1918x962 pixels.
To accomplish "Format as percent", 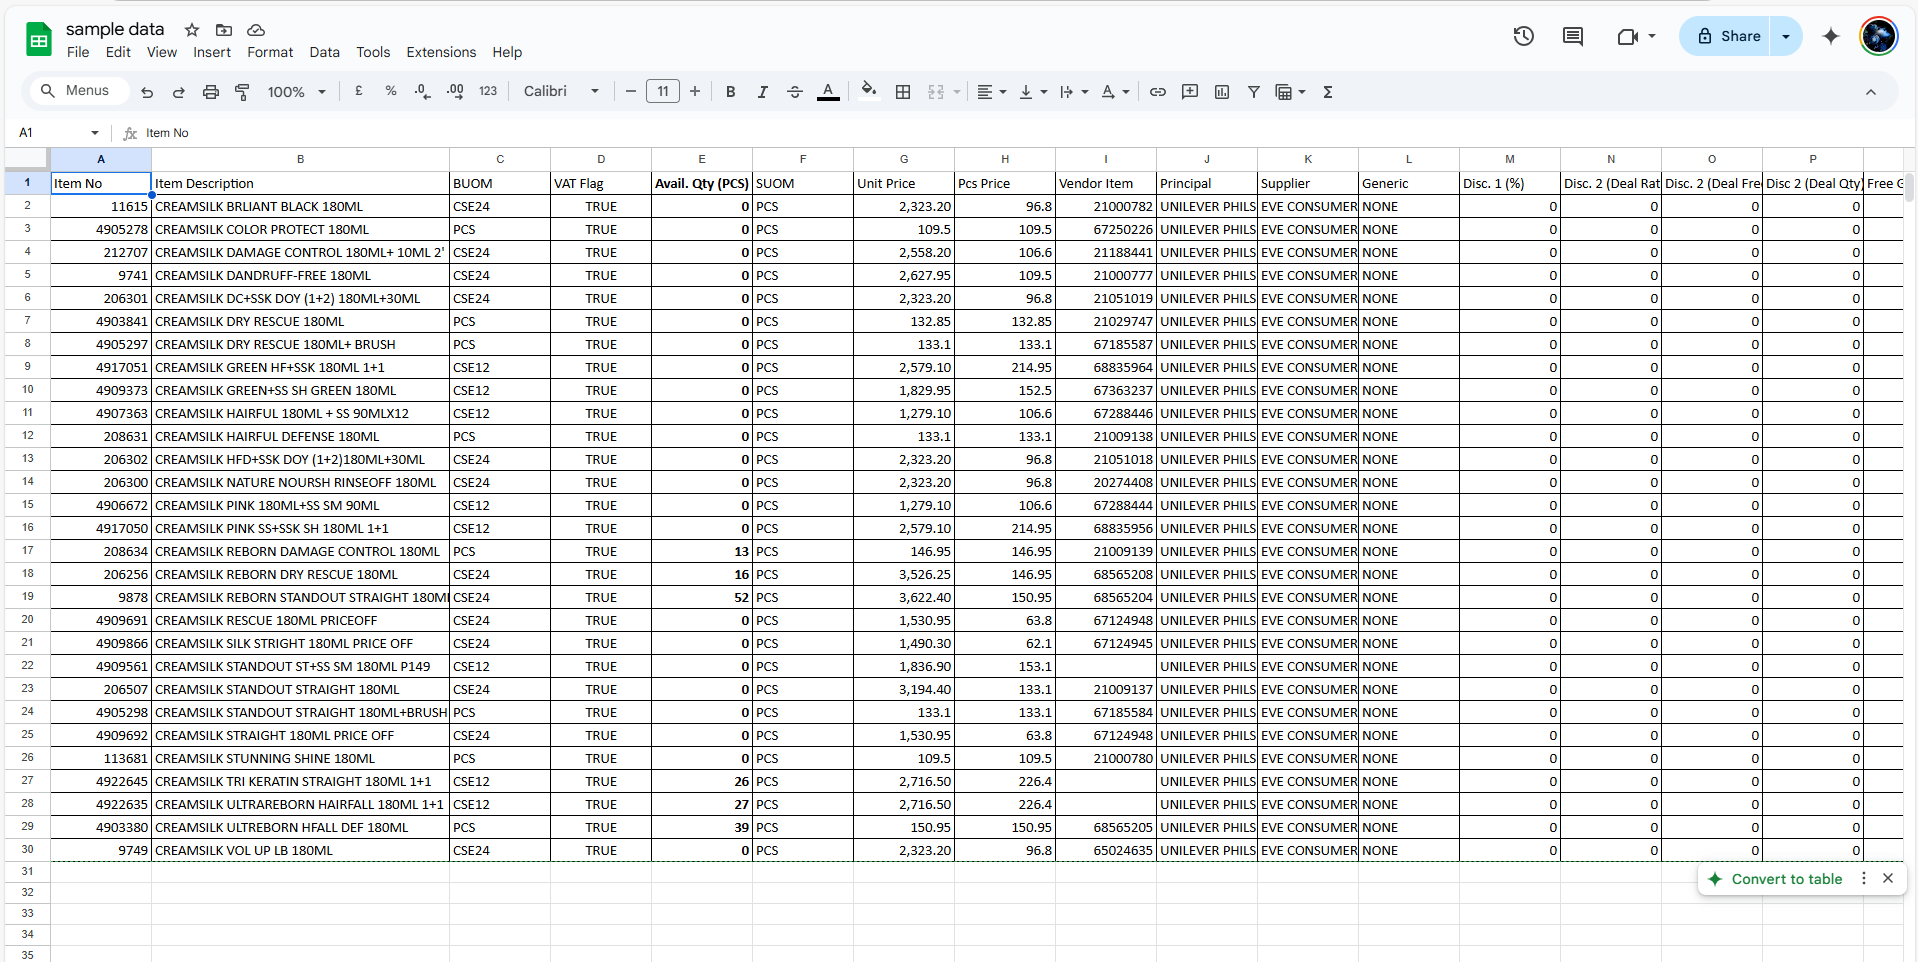I will pyautogui.click(x=391, y=91).
